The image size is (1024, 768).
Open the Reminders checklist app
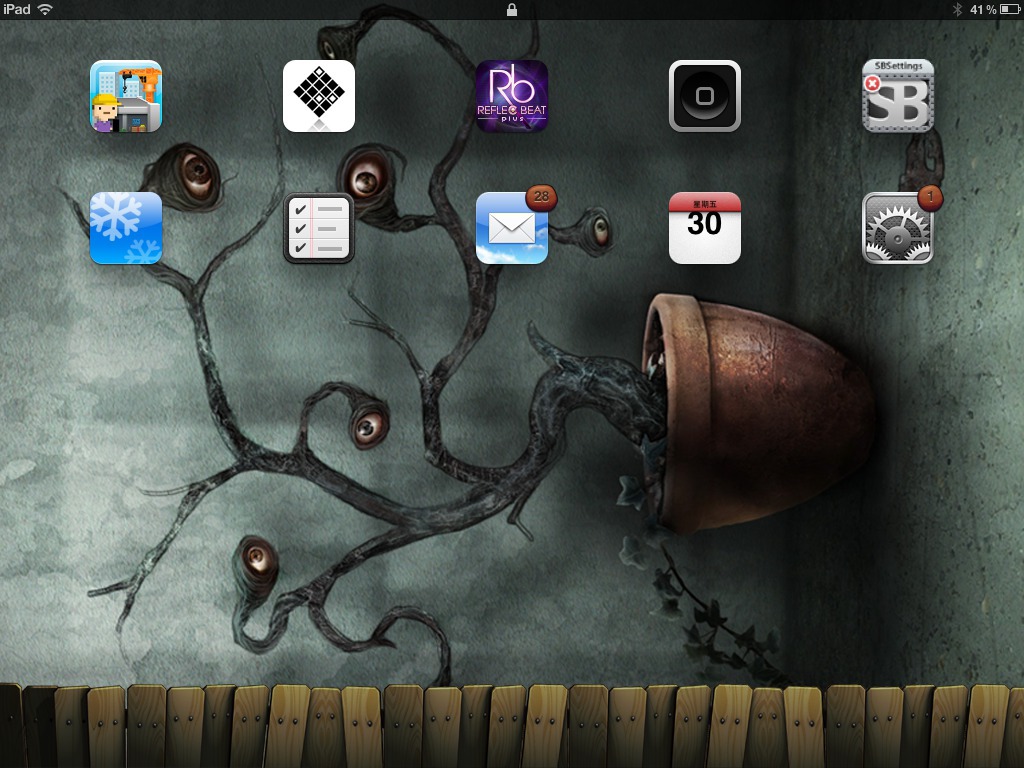pos(319,228)
